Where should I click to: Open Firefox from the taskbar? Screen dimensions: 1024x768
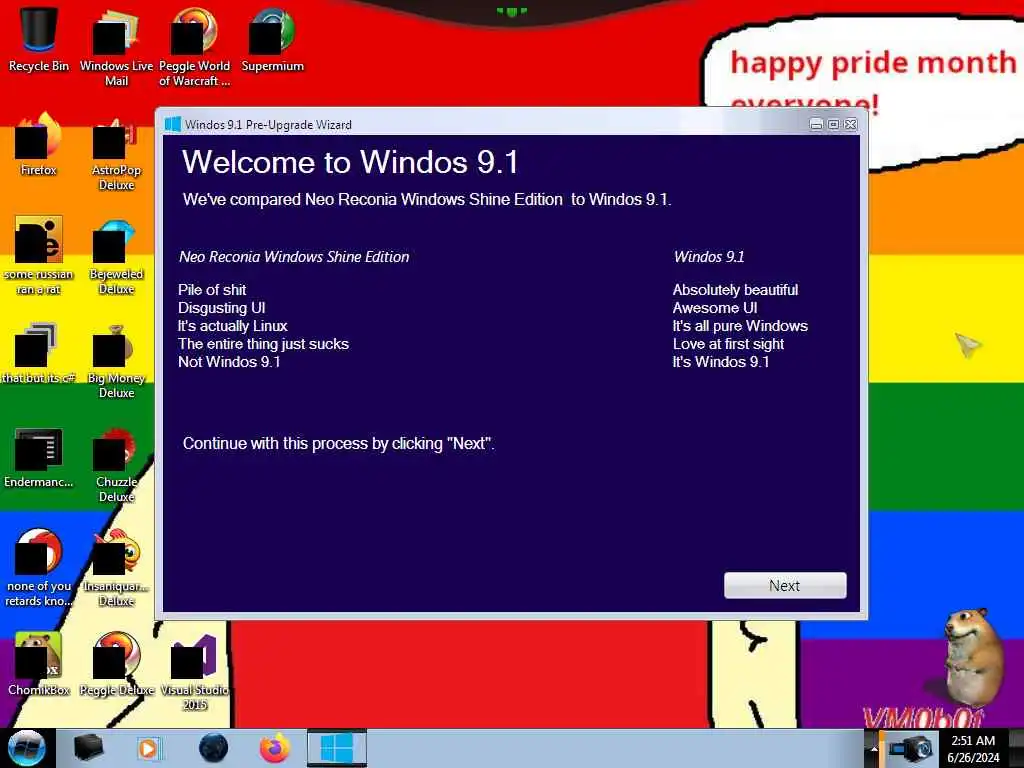pos(275,748)
